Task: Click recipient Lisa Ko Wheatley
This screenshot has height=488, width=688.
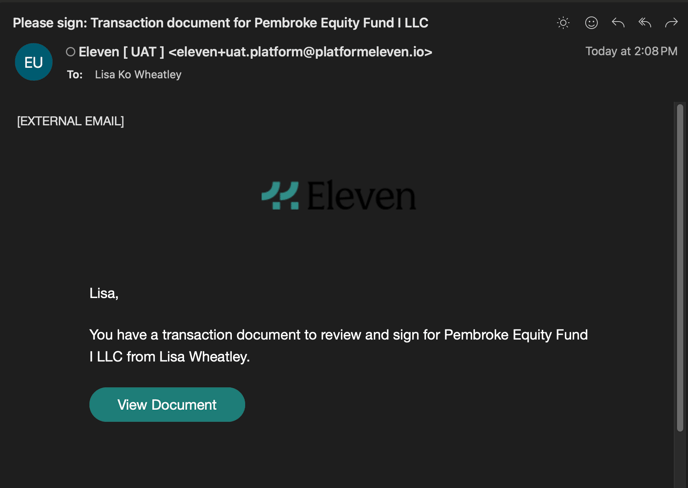Action: [x=138, y=75]
